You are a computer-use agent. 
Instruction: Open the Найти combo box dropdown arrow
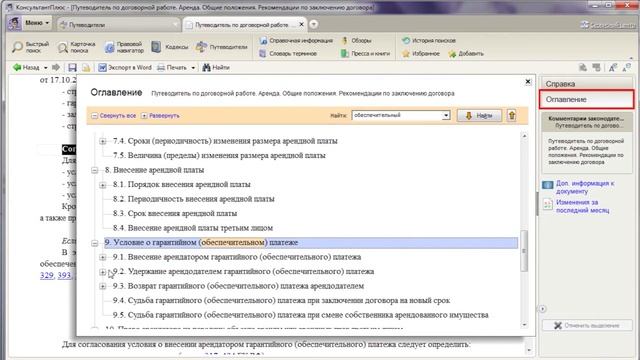(446, 116)
